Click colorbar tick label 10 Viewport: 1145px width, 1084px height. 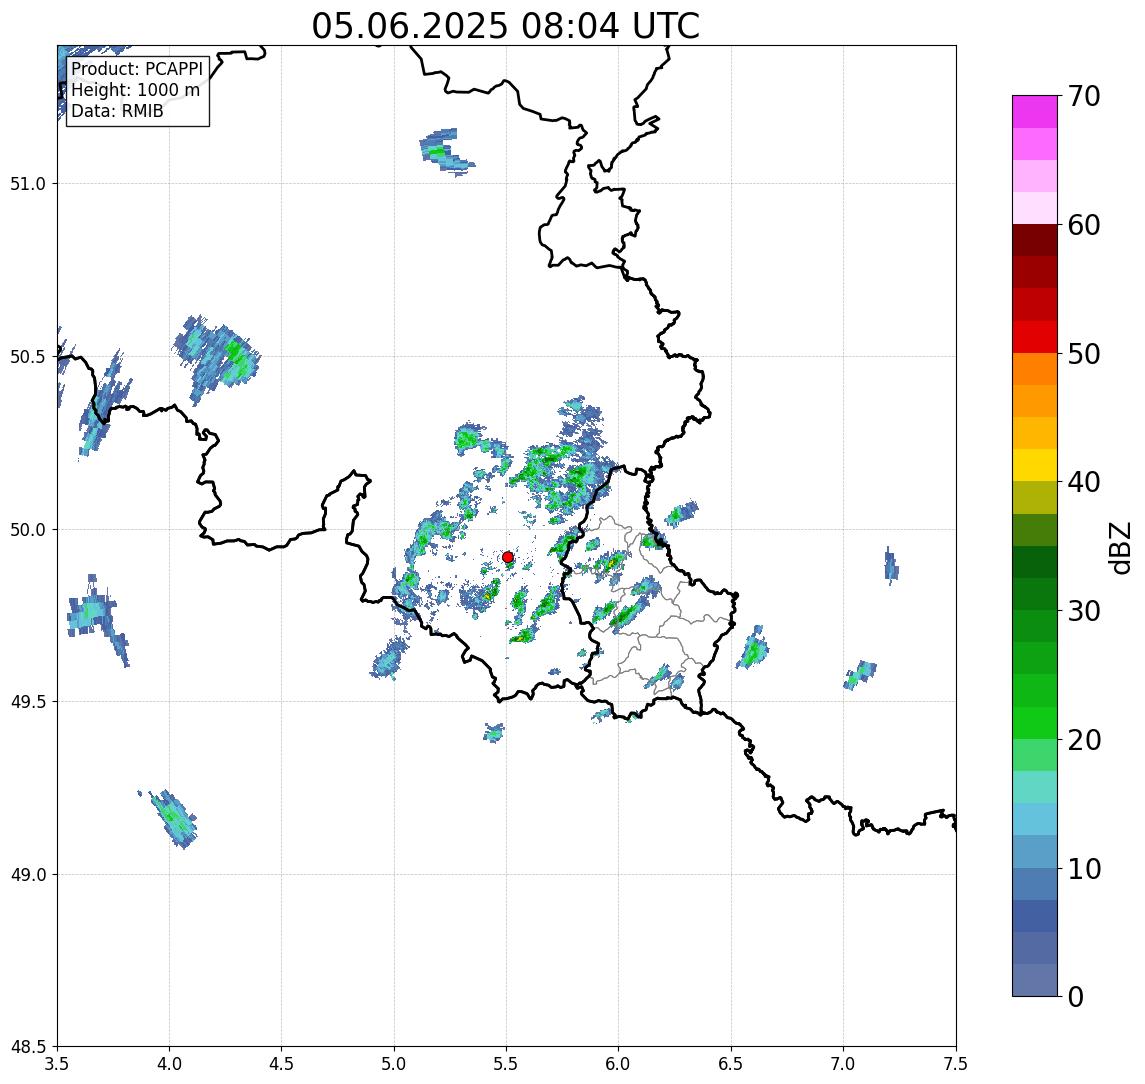click(1084, 869)
